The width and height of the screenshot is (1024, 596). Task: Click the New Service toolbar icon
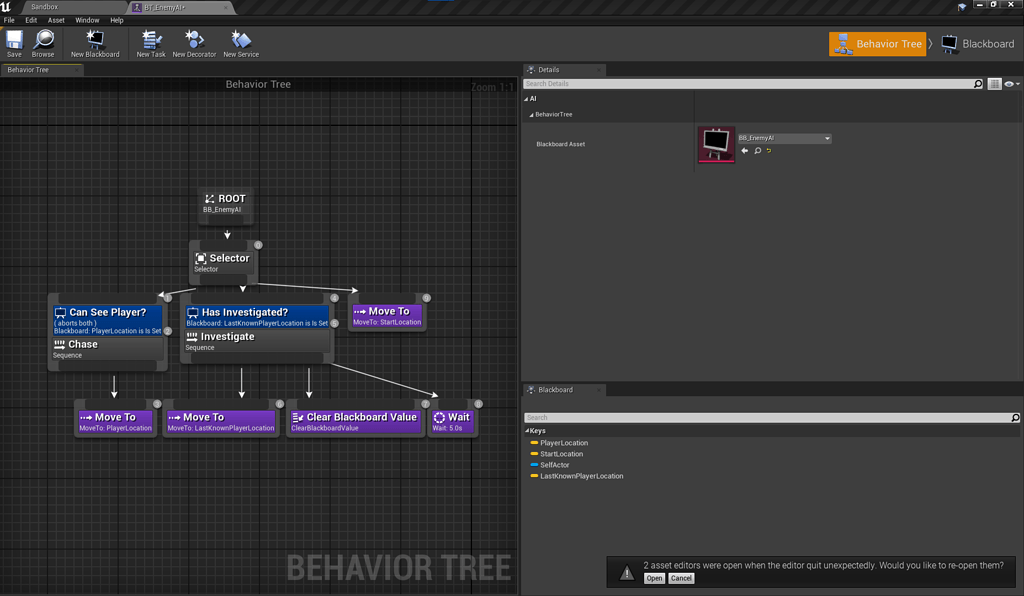click(240, 42)
